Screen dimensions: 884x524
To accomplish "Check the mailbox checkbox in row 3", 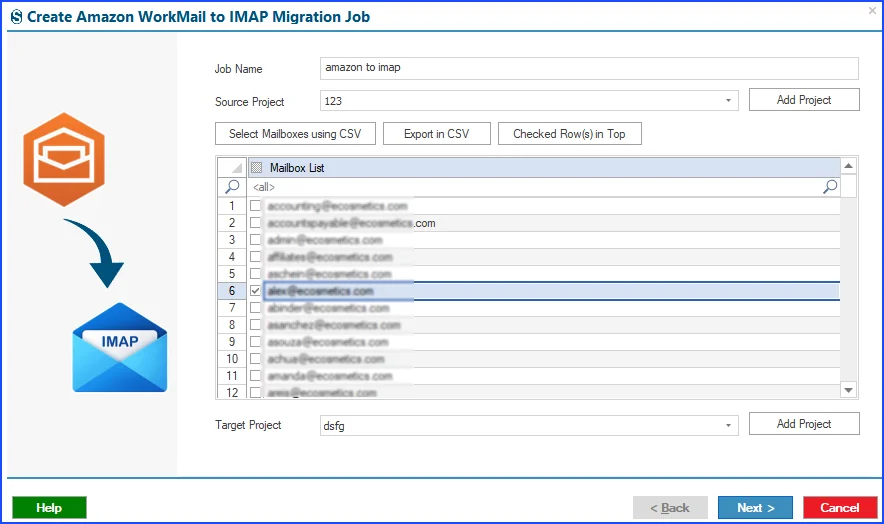I will coord(255,240).
